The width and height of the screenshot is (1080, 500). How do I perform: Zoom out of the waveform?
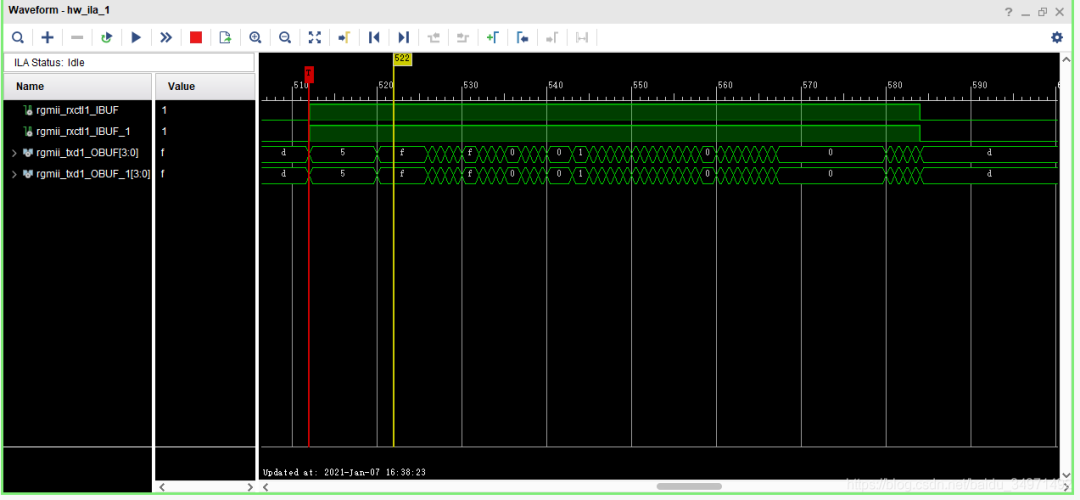(x=285, y=37)
